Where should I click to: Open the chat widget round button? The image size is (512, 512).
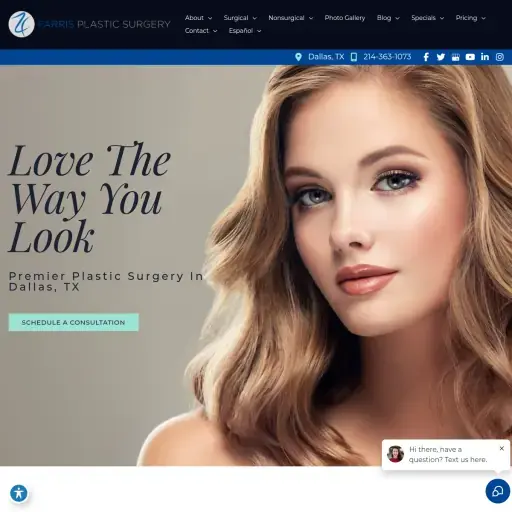[498, 491]
